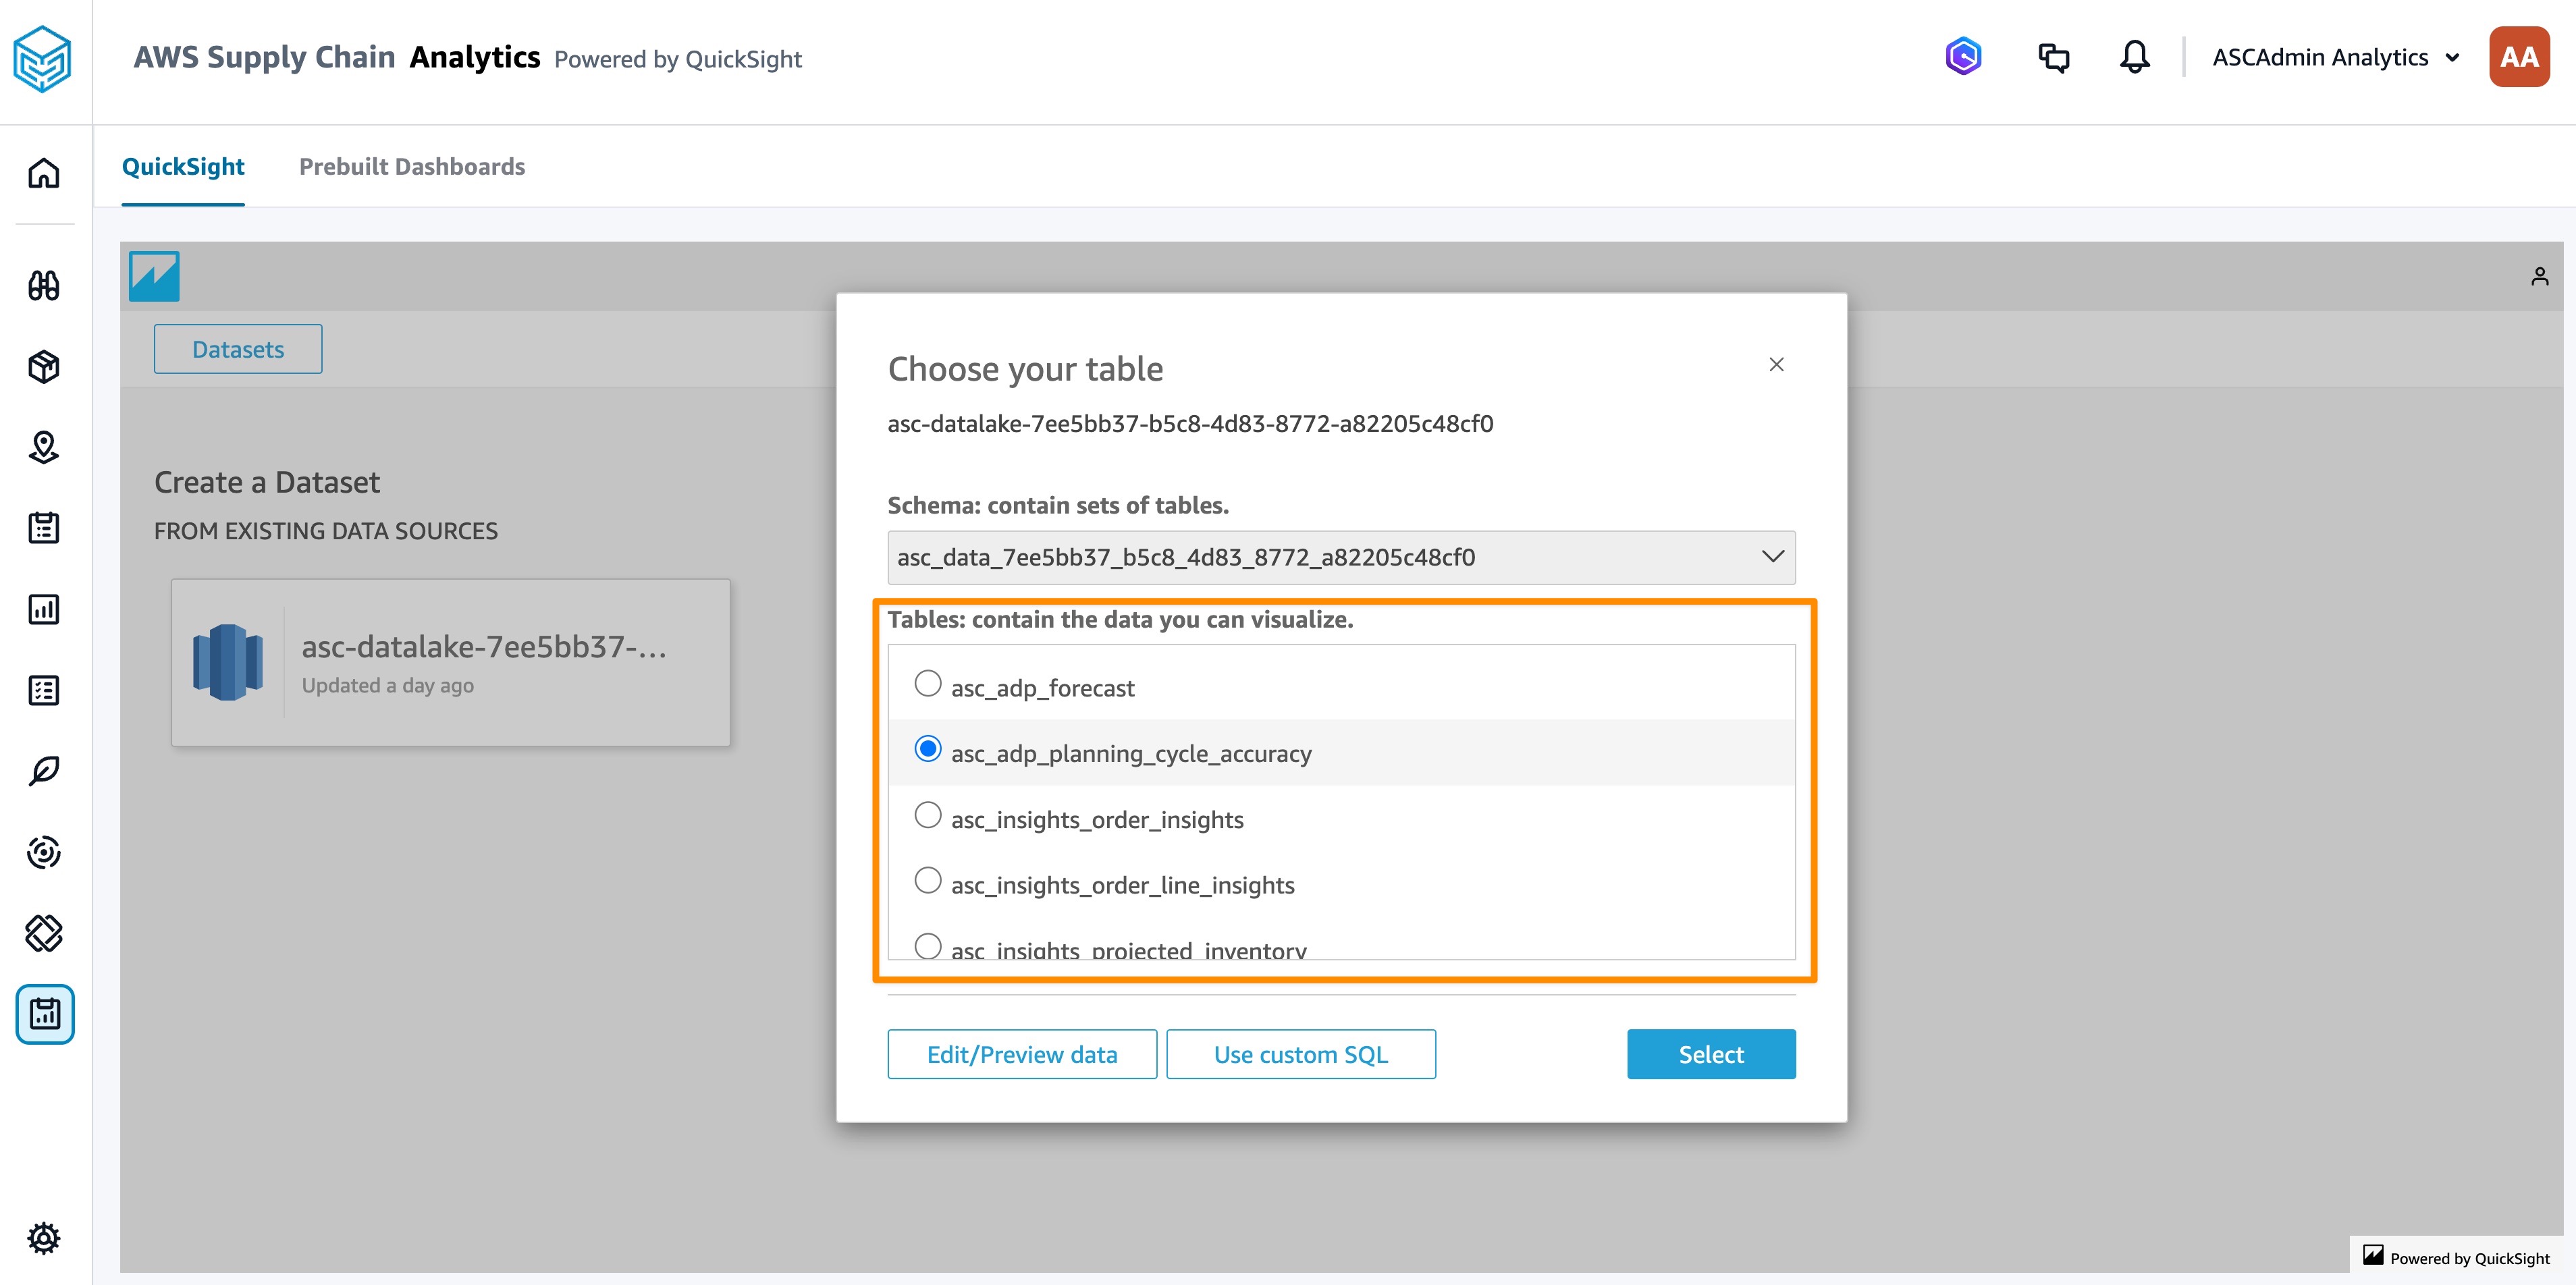The width and height of the screenshot is (2576, 1285).
Task: Select asc_insights_projected_inventory radio button
Action: [x=928, y=945]
